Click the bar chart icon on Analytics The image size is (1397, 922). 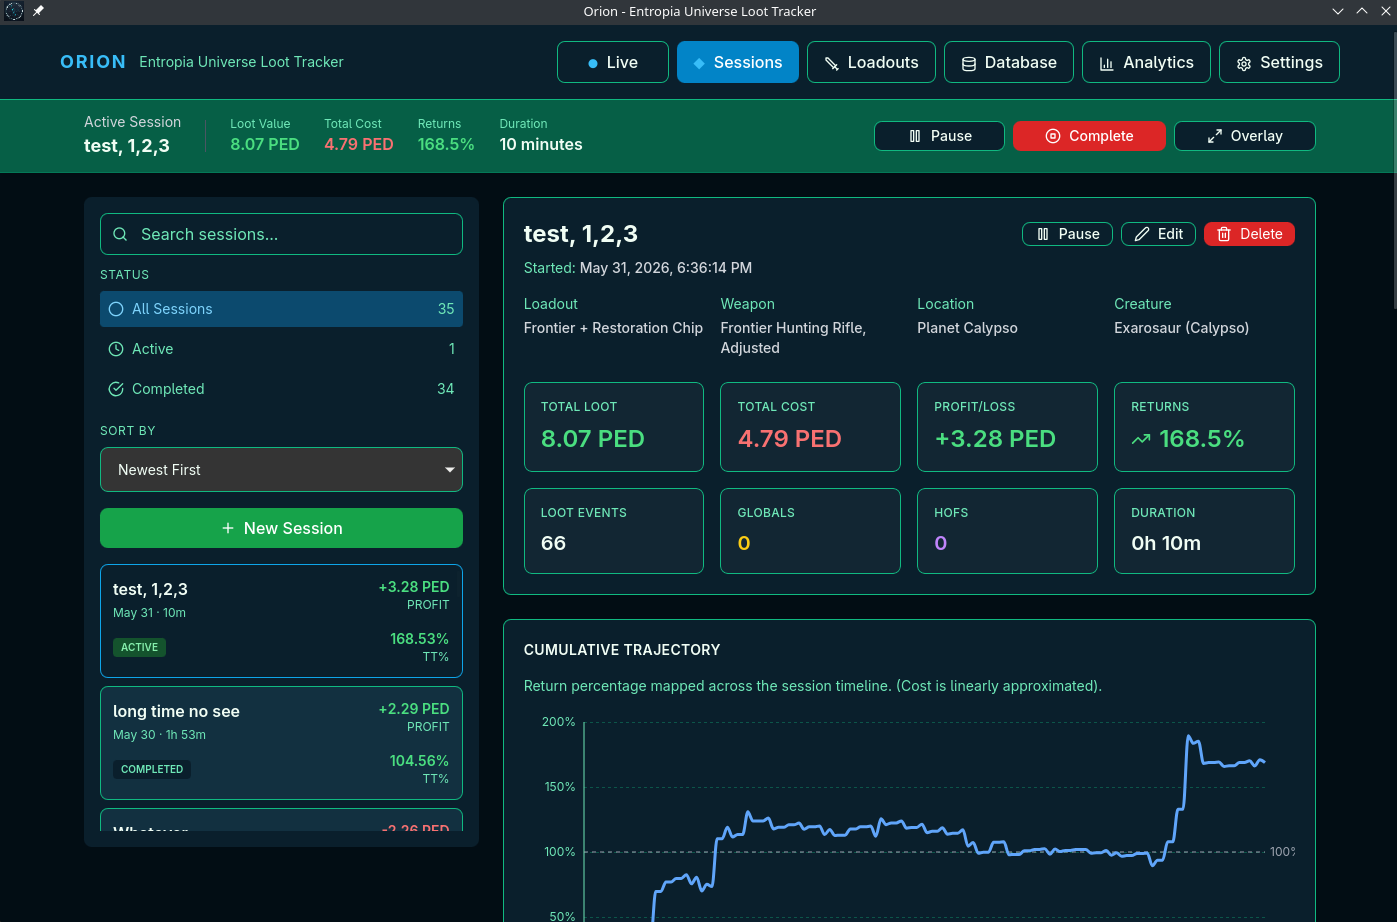(1106, 63)
